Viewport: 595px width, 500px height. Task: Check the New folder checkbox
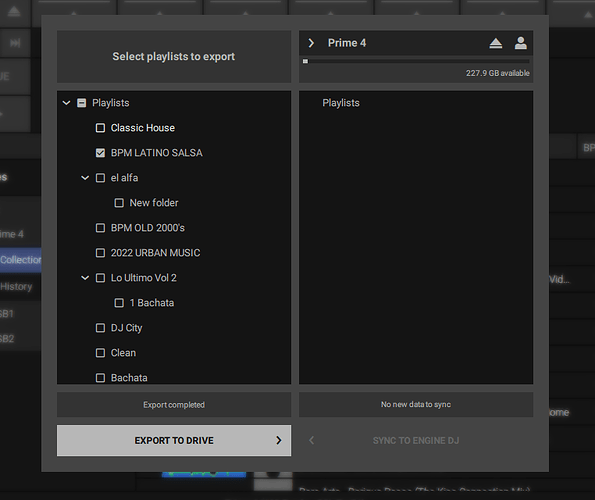pos(119,203)
